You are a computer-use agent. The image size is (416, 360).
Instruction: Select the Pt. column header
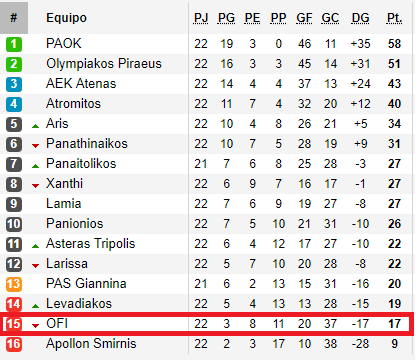click(x=394, y=18)
